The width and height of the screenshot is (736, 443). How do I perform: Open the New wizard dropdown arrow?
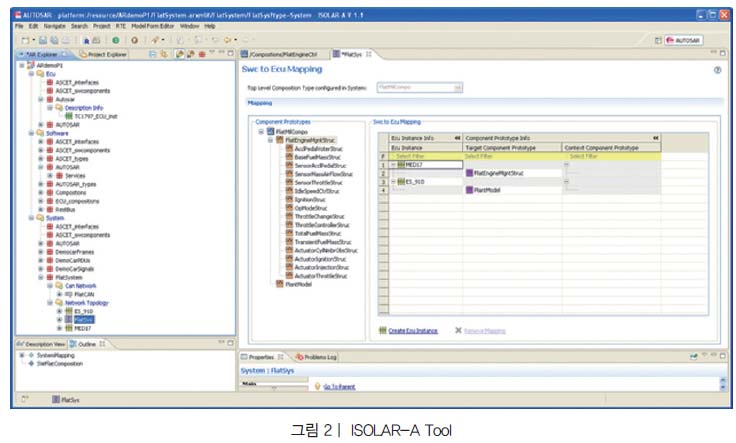(x=33, y=40)
